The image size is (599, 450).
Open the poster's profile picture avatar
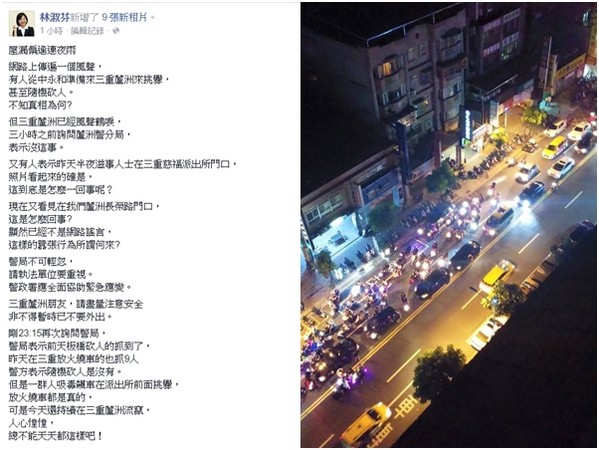tap(22, 24)
